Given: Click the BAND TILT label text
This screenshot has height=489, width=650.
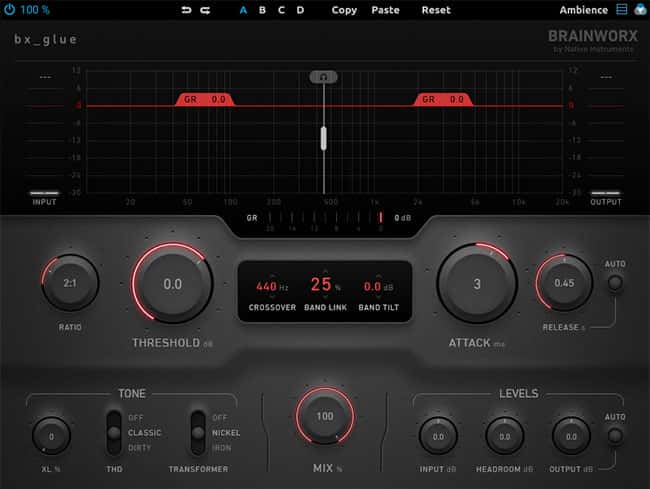Looking at the screenshot, I should 378,307.
